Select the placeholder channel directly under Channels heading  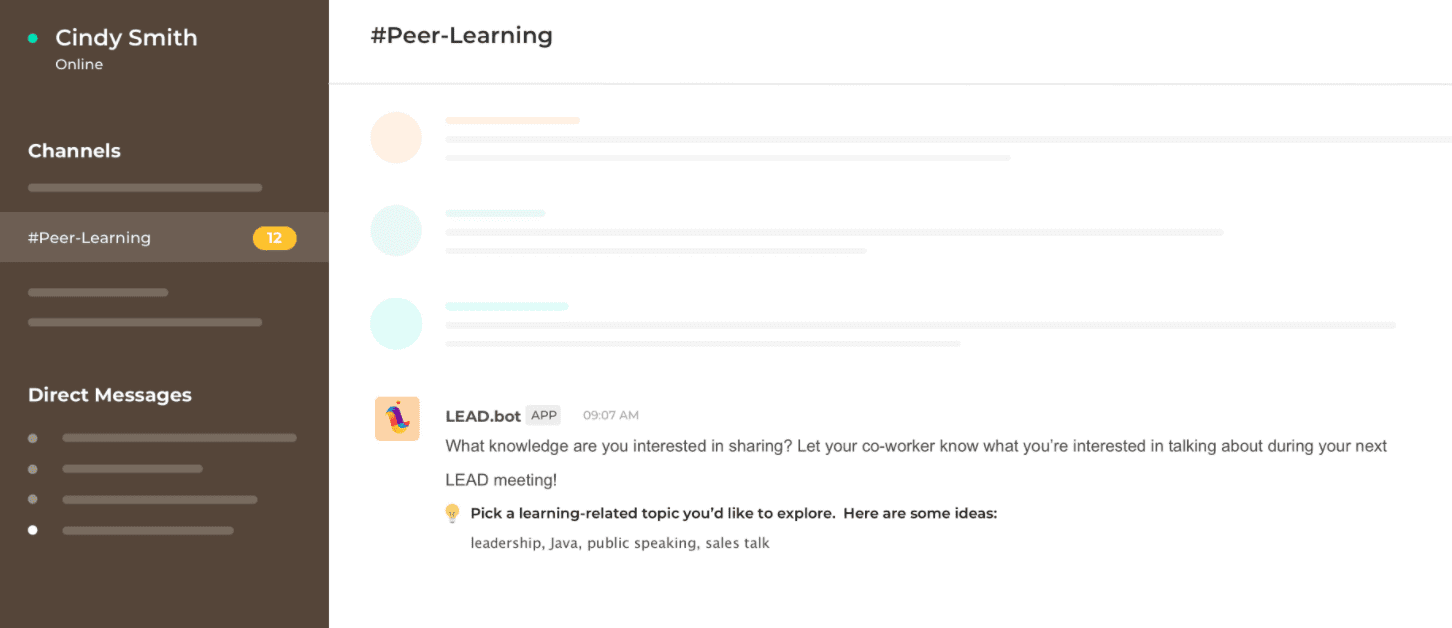[x=145, y=187]
